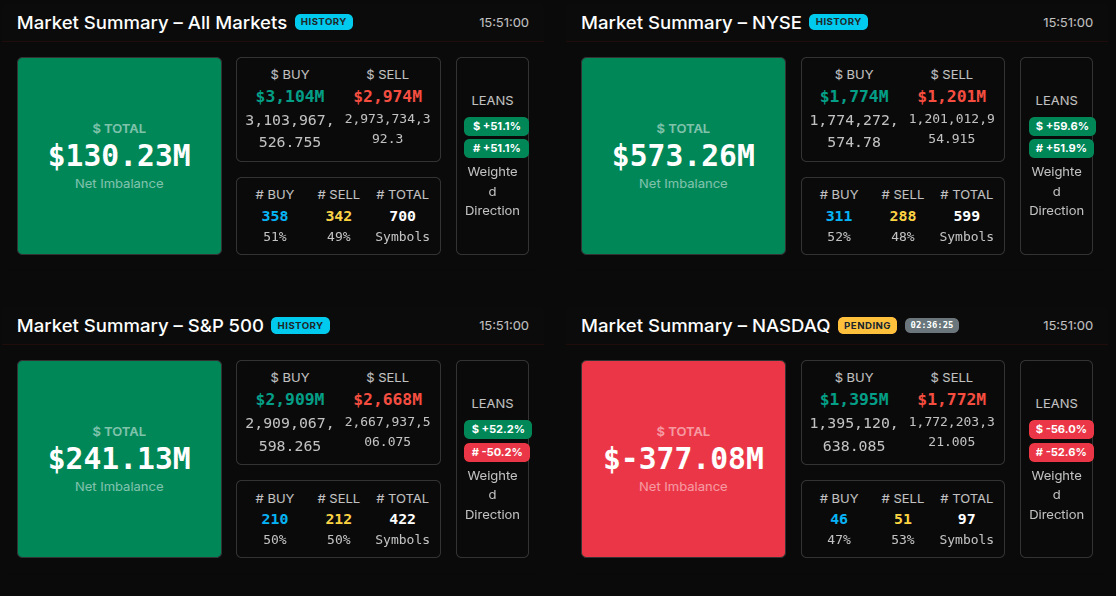Click the $ +59.6% lean badge
Image resolution: width=1116 pixels, height=596 pixels.
pos(1061,127)
